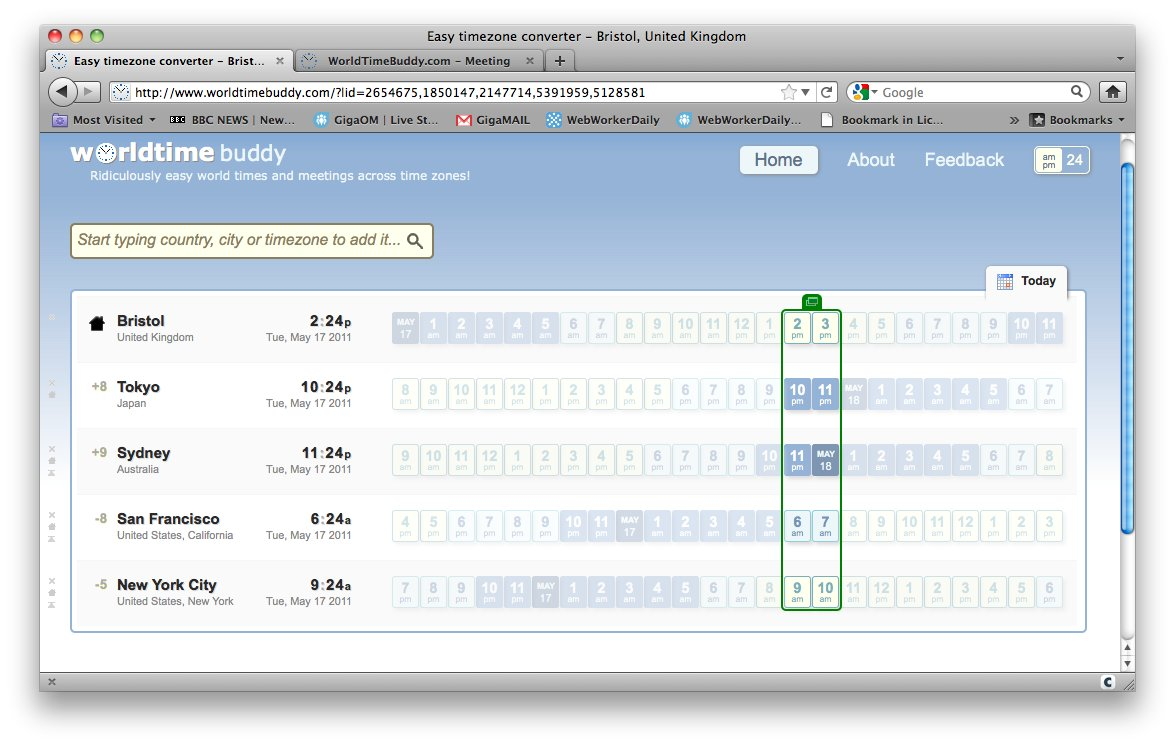Click the Bristol 2:24p current time
The width and height of the screenshot is (1175, 746).
click(330, 321)
